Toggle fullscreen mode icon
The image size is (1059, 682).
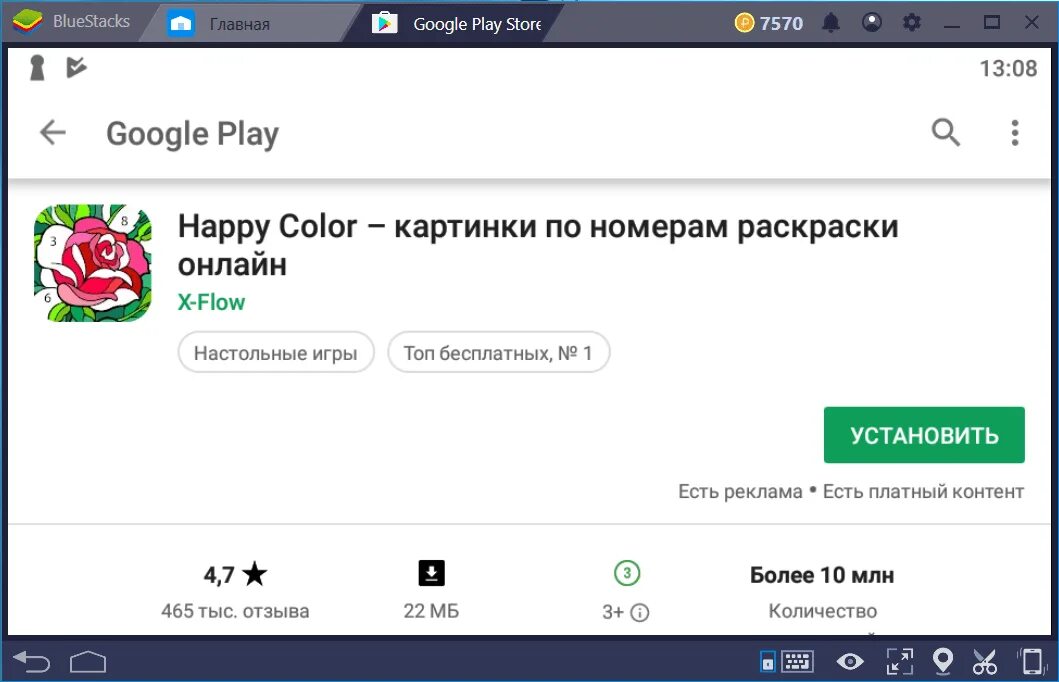[x=900, y=662]
